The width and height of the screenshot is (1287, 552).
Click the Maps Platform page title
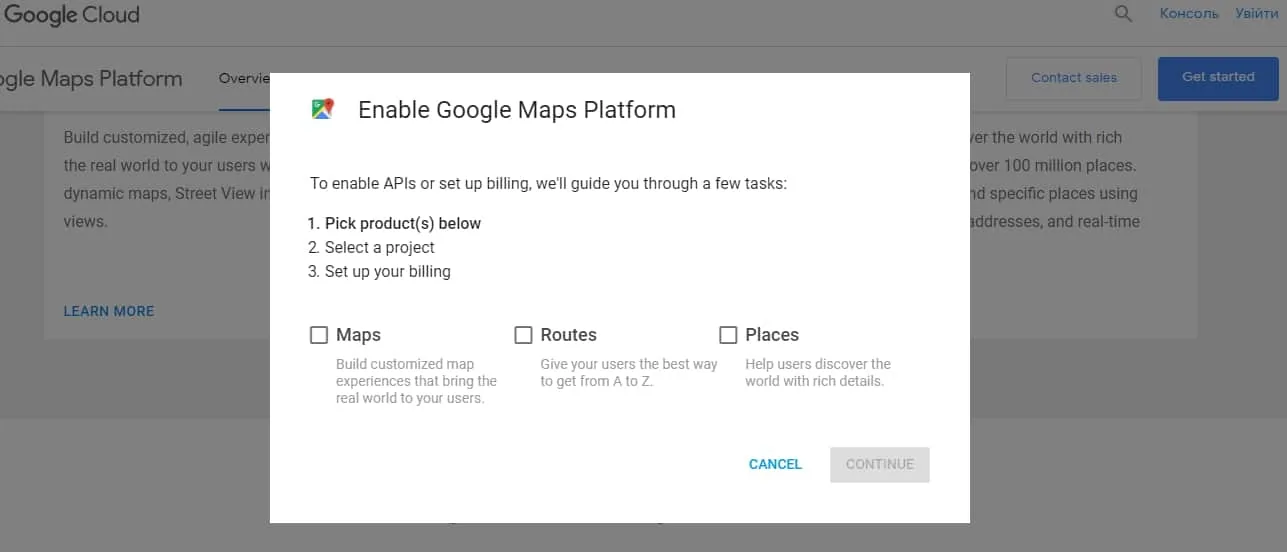click(91, 79)
